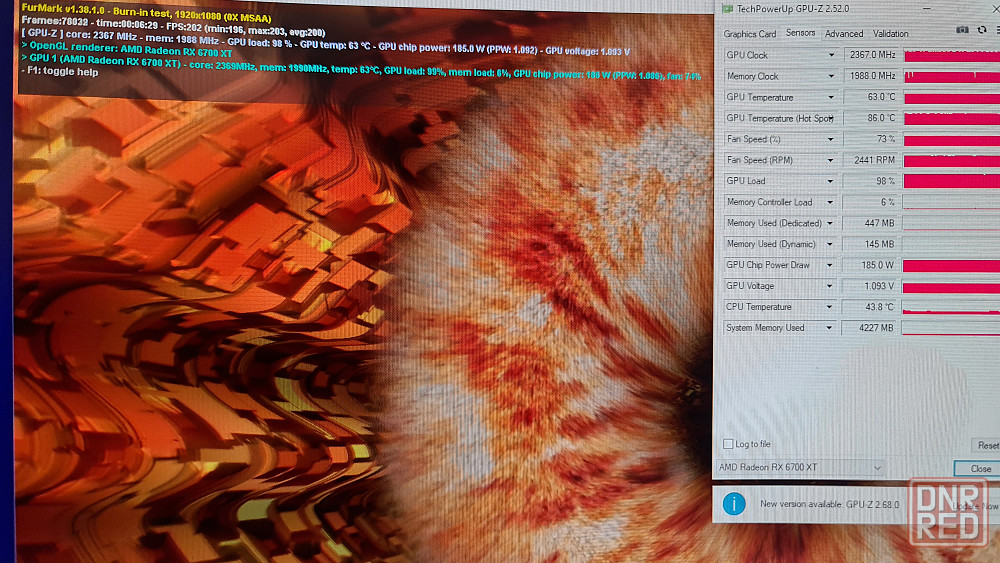Click the Close button in GPU-Z
The width and height of the screenshot is (1000, 563).
click(x=980, y=469)
